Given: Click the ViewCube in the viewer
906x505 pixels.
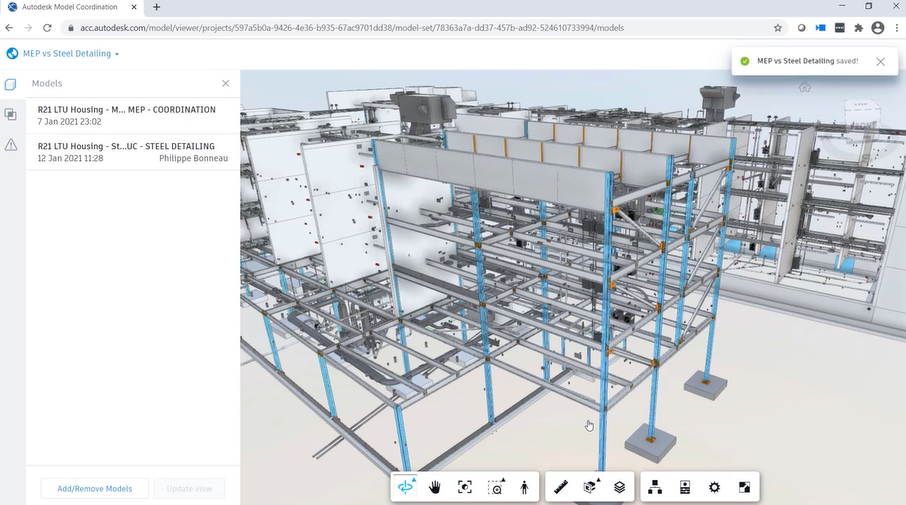Looking at the screenshot, I should click(863, 120).
